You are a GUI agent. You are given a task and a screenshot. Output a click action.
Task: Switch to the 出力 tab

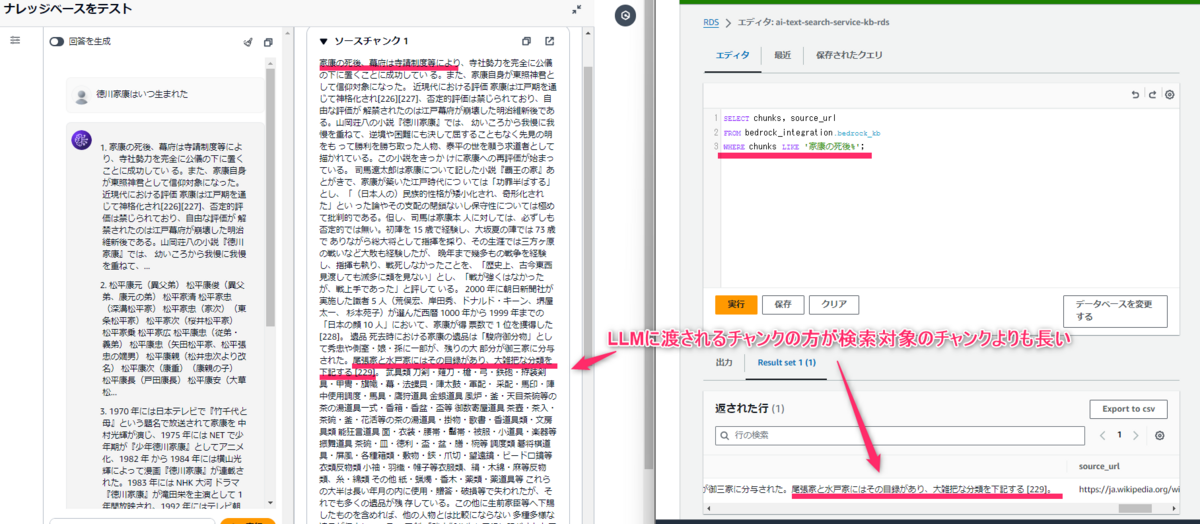tap(723, 361)
